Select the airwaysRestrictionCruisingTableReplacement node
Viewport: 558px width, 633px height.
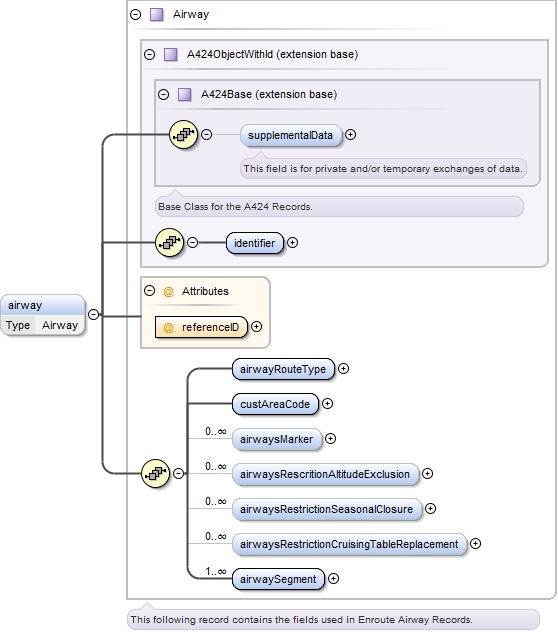point(350,545)
